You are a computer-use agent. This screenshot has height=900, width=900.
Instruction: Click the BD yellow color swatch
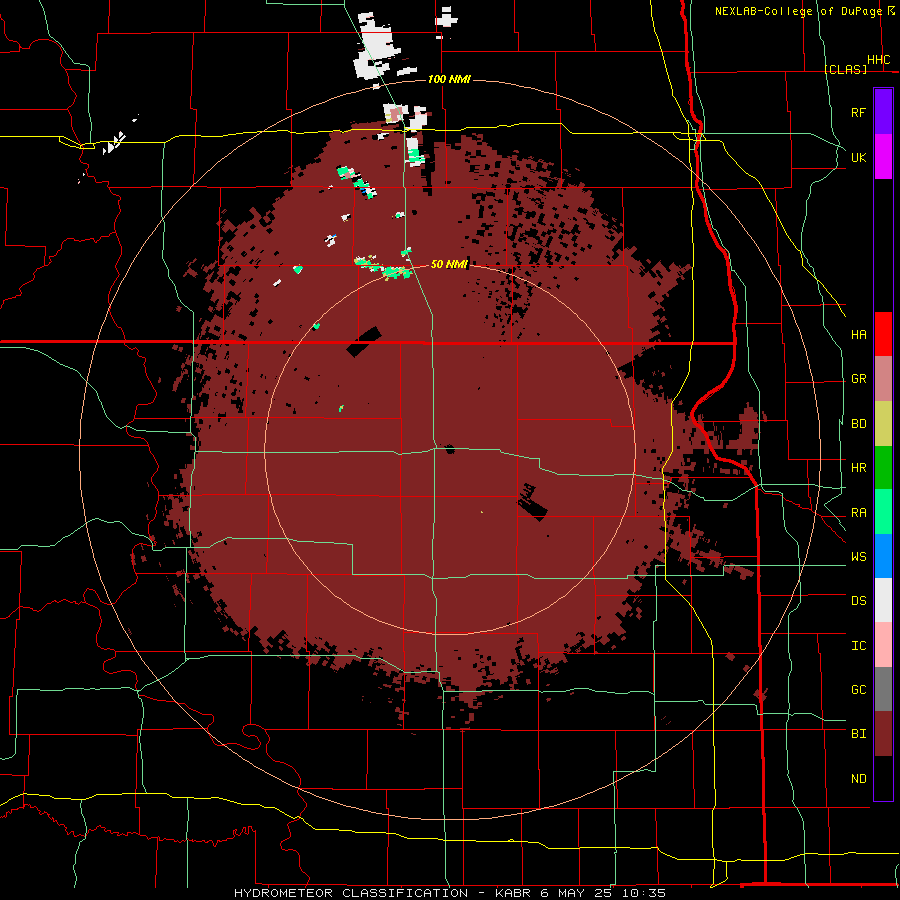pos(883,424)
